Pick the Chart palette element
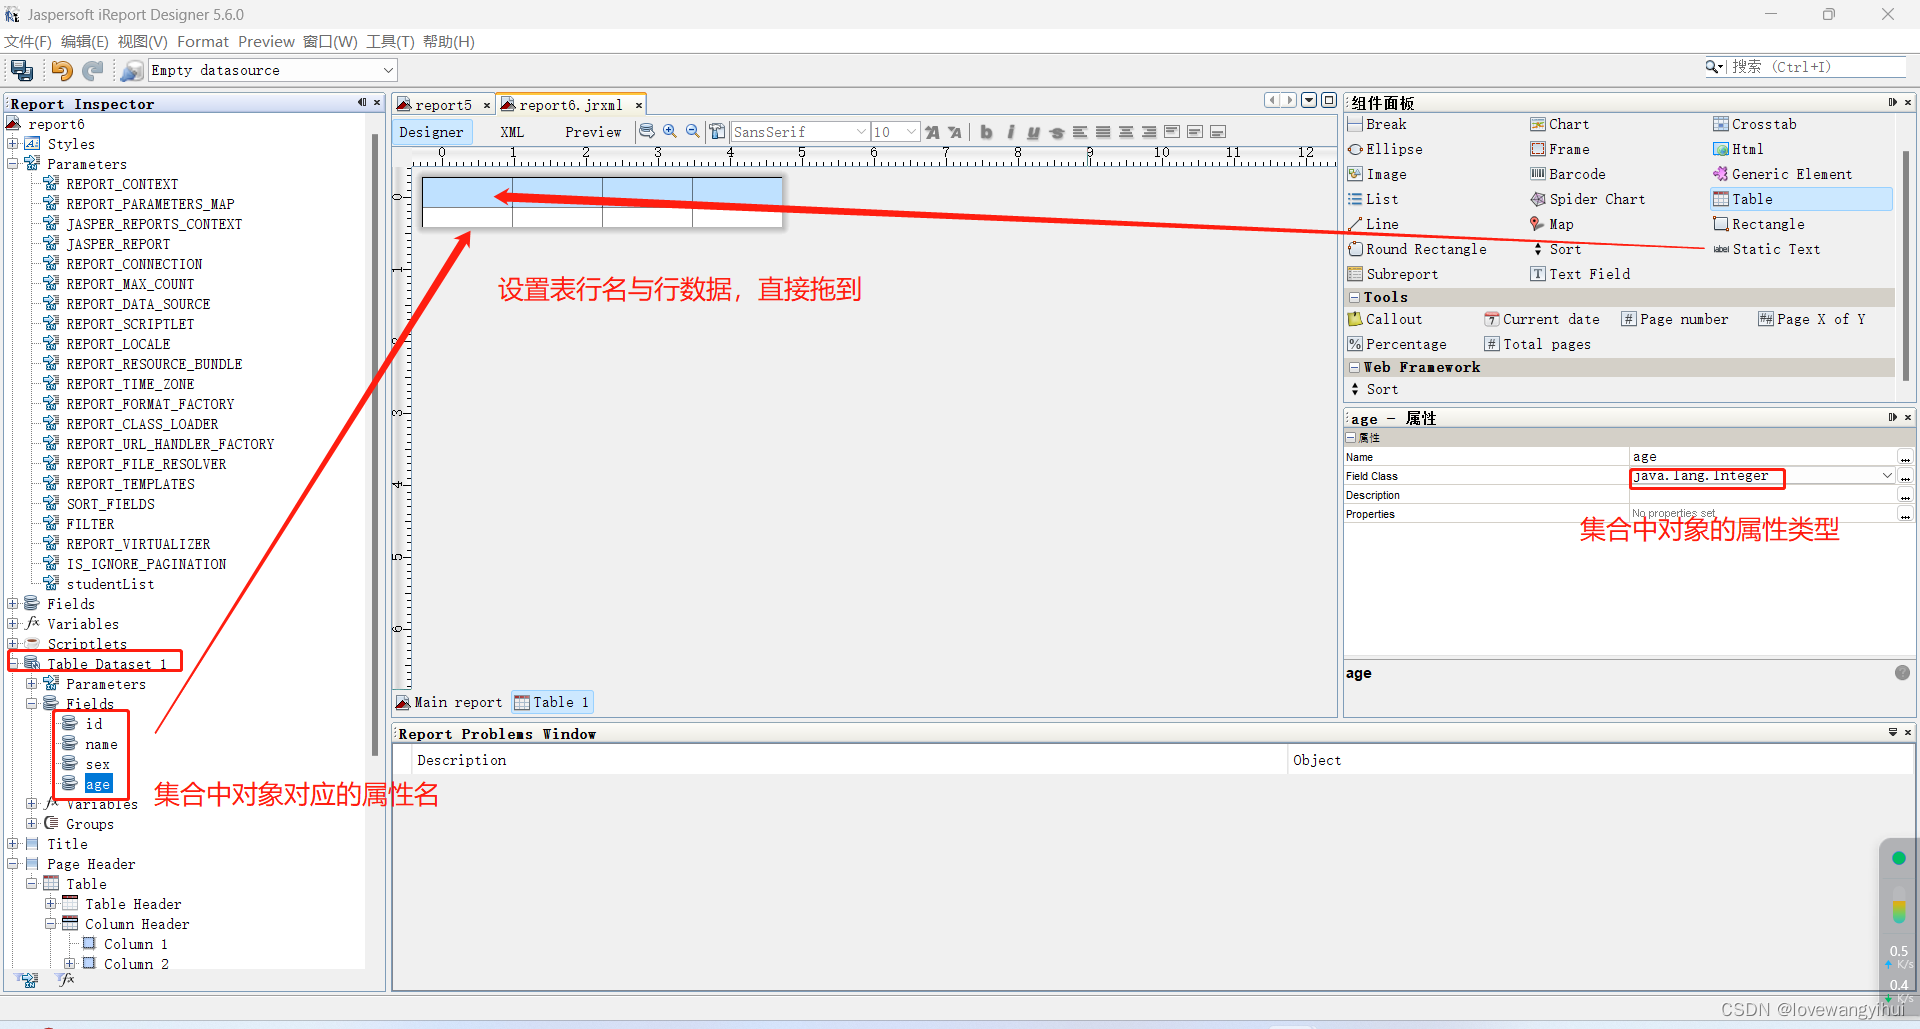This screenshot has width=1920, height=1029. pyautogui.click(x=1560, y=124)
